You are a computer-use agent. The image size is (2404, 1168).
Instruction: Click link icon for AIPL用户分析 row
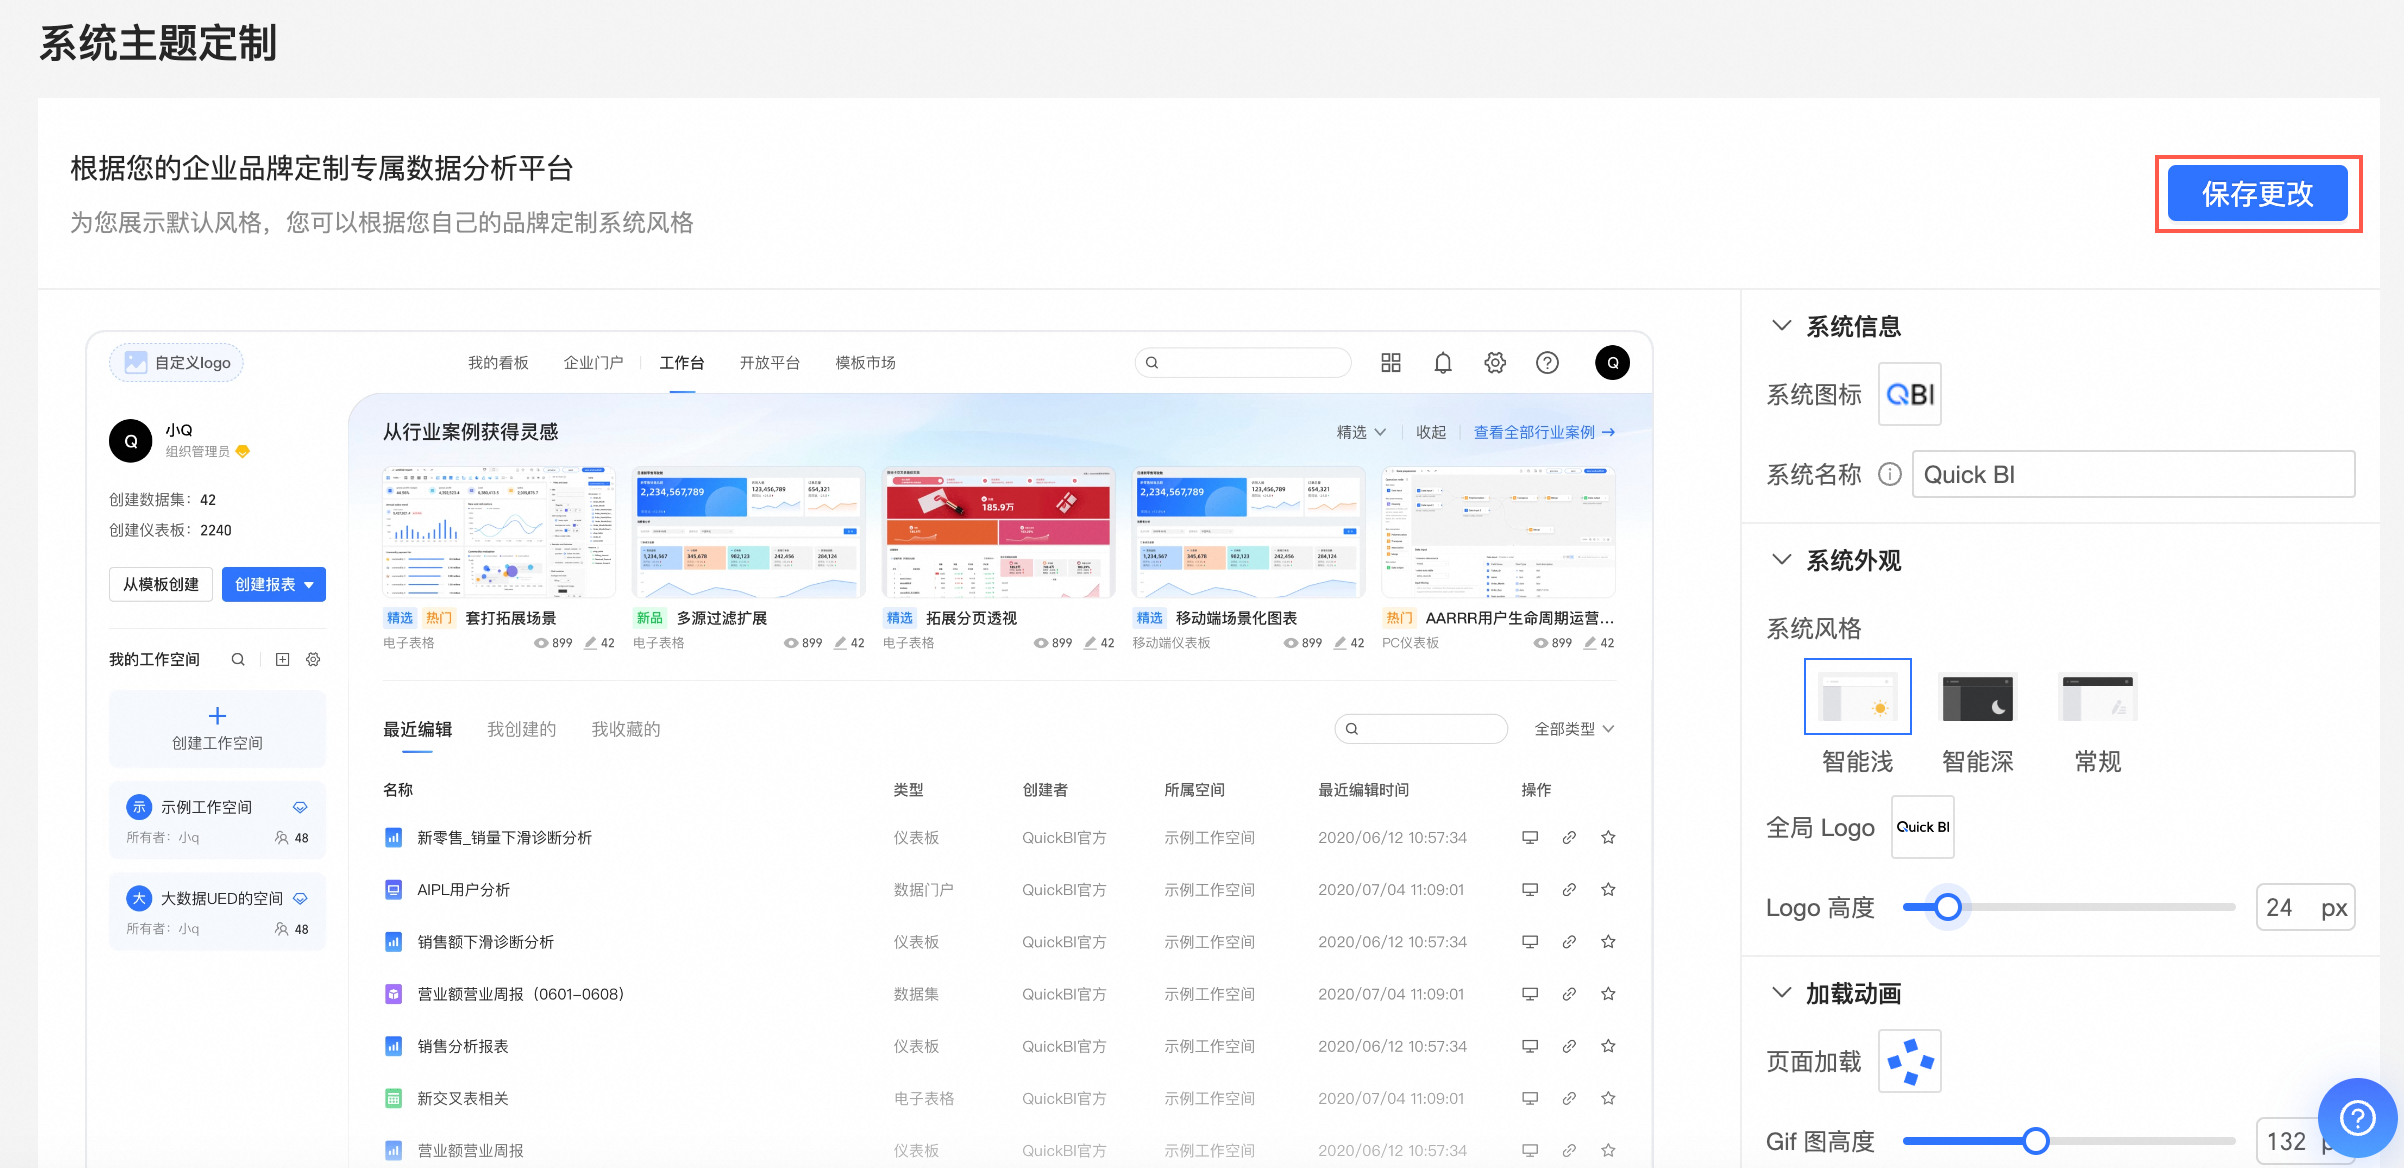pos(1569,889)
